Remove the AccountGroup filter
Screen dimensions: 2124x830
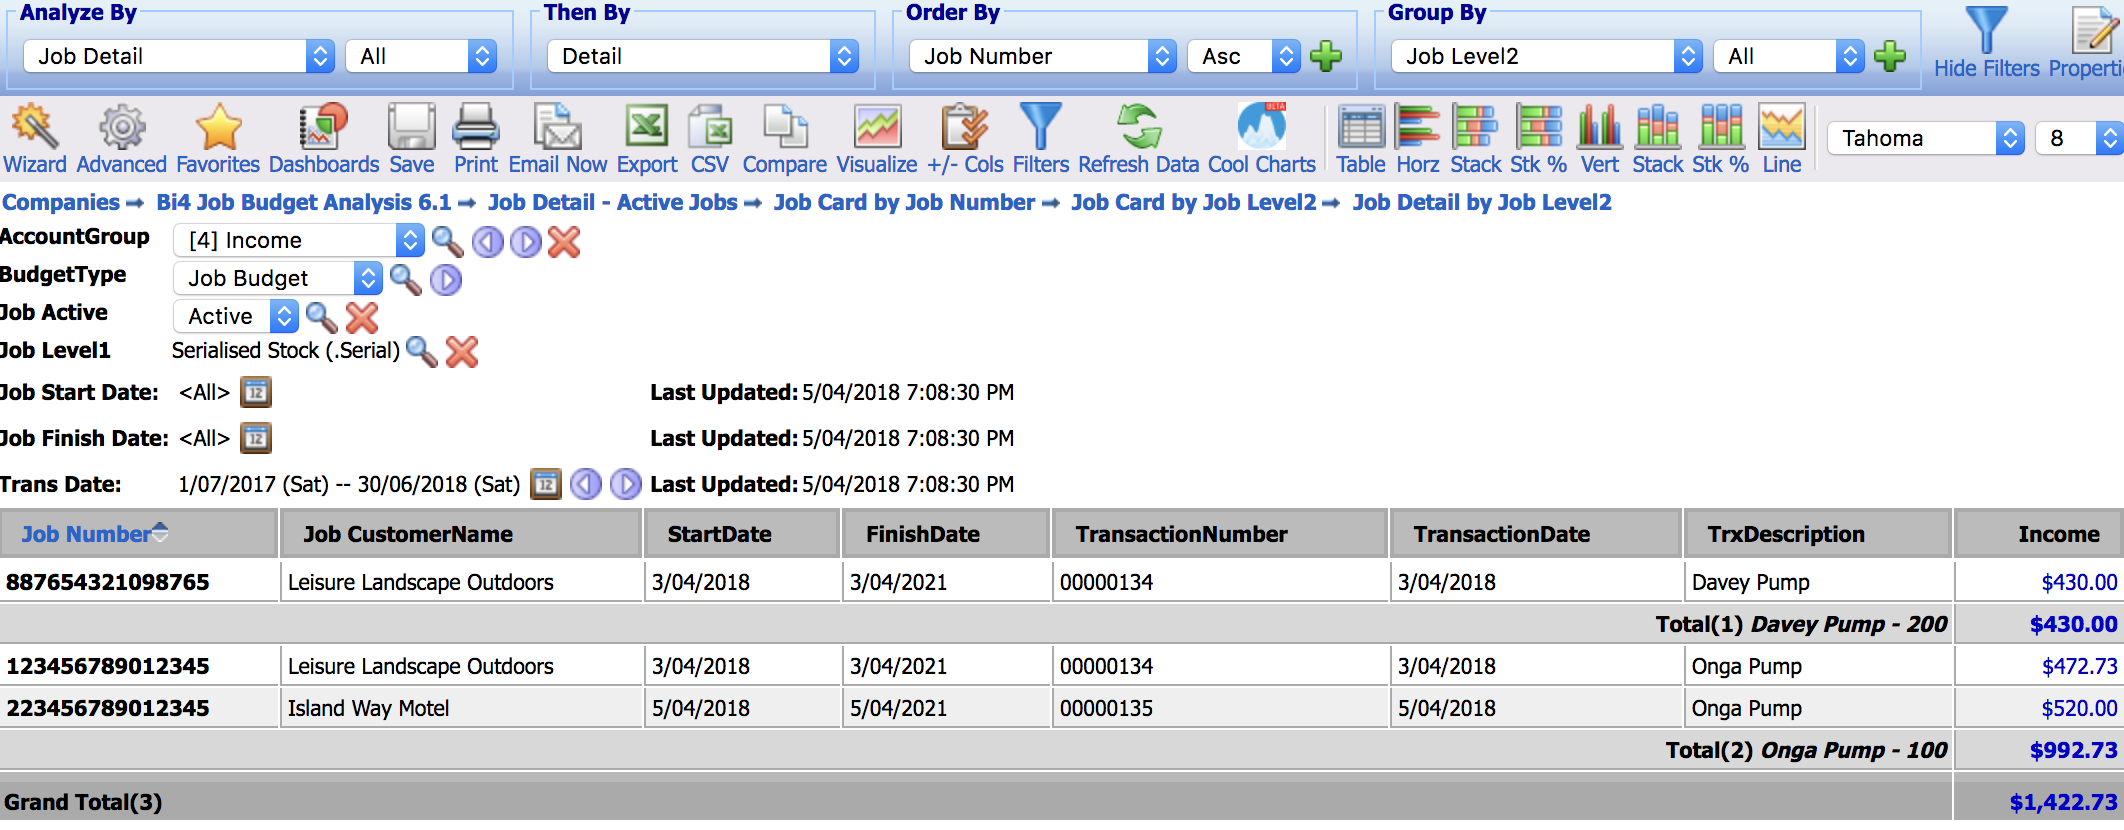(x=564, y=241)
